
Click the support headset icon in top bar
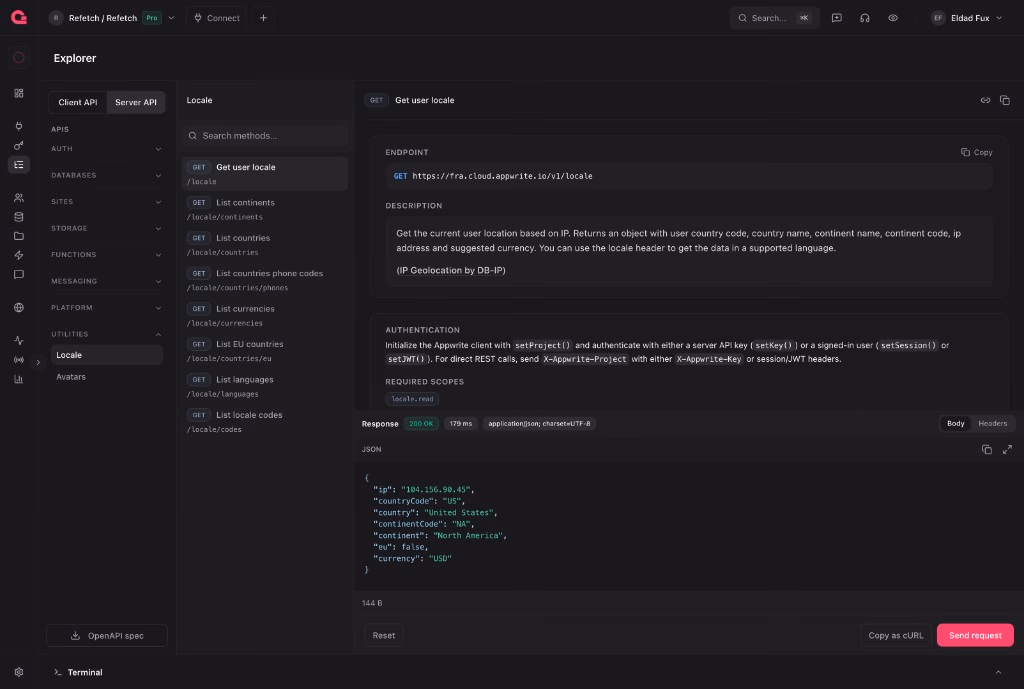pyautogui.click(x=865, y=18)
